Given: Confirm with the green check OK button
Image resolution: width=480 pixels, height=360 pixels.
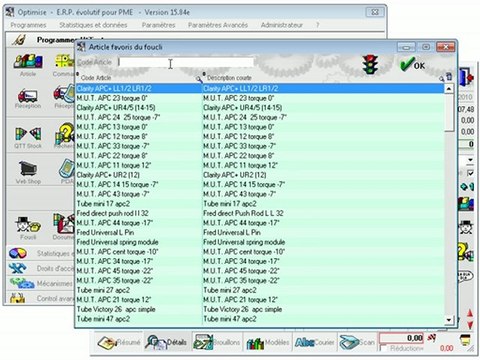Looking at the screenshot, I should pos(413,64).
